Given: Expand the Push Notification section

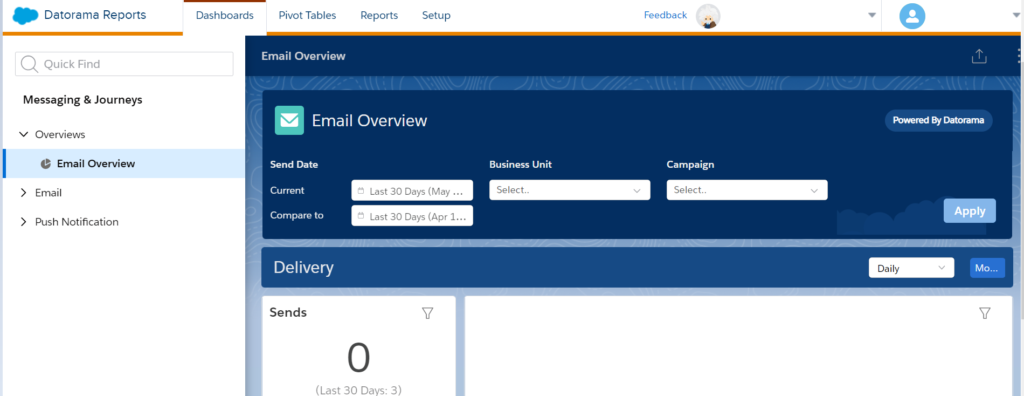Looking at the screenshot, I should click(x=24, y=222).
